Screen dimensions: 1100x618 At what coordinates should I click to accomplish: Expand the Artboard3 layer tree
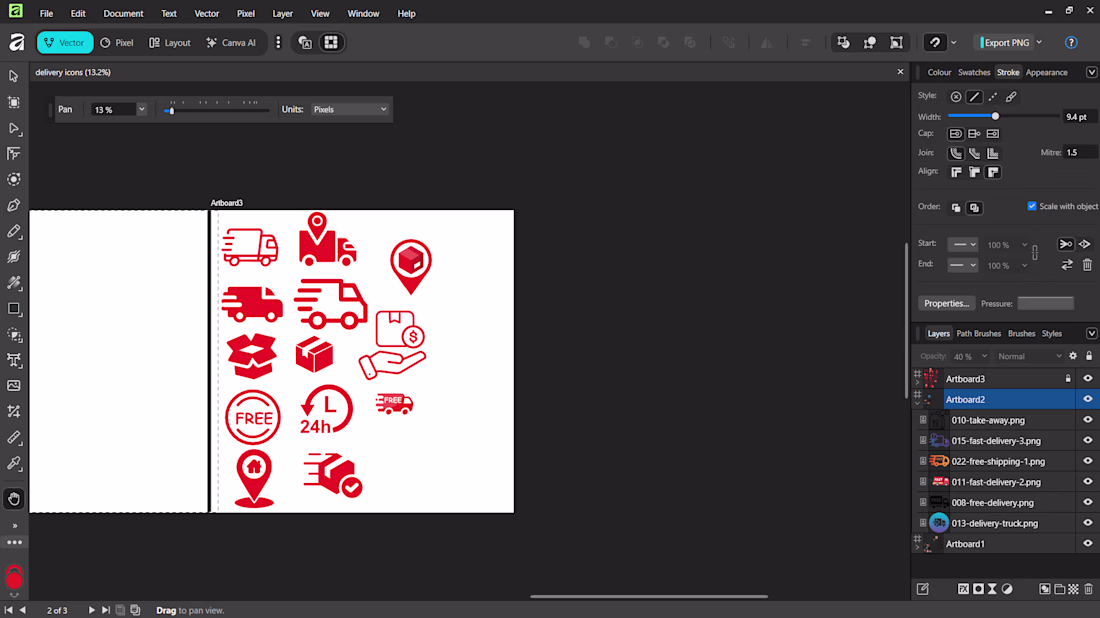pos(917,383)
